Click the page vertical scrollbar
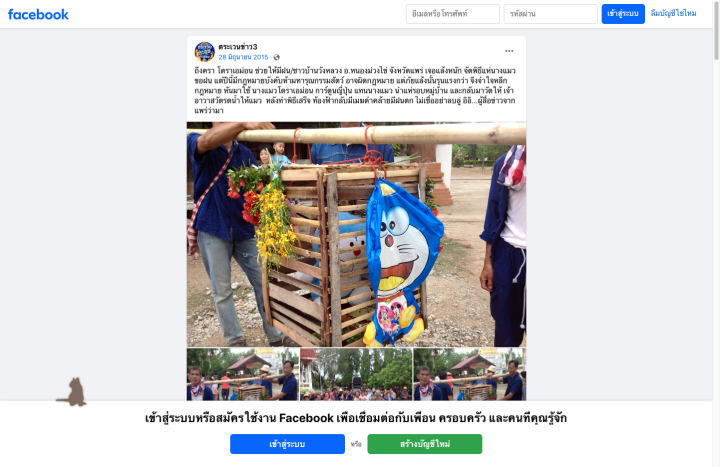The height and width of the screenshot is (467, 720). click(716, 233)
